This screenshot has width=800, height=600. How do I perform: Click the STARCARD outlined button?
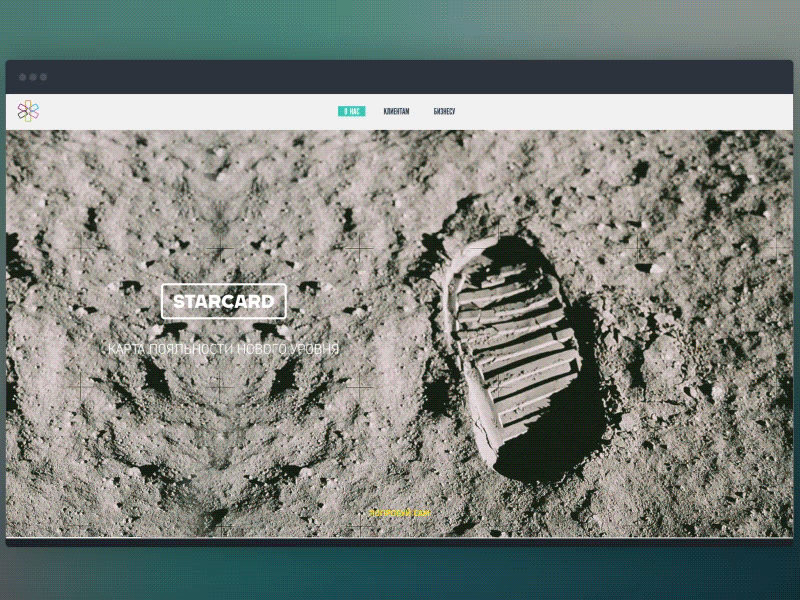[x=223, y=301]
